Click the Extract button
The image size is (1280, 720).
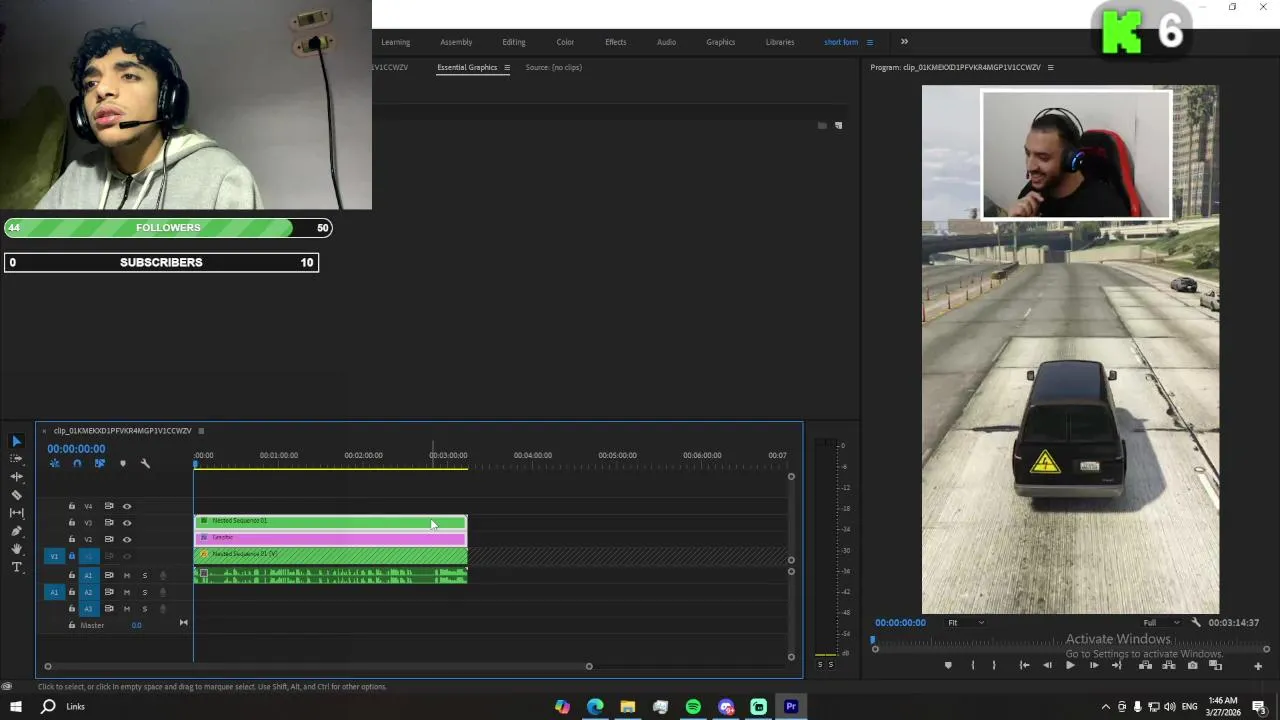pyautogui.click(x=1168, y=665)
